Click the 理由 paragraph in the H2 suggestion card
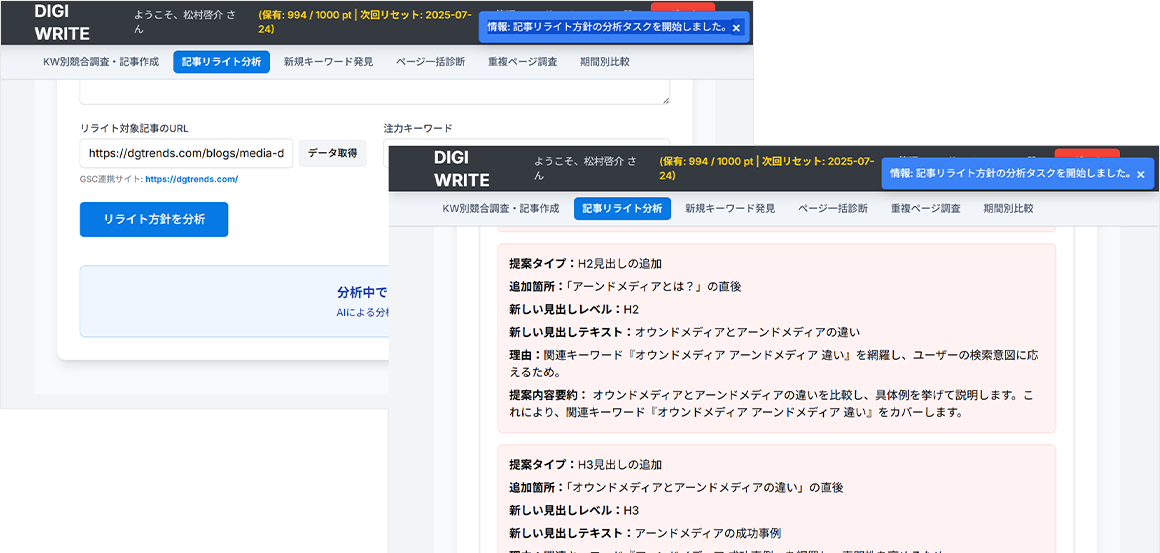1160x553 pixels. (x=774, y=363)
